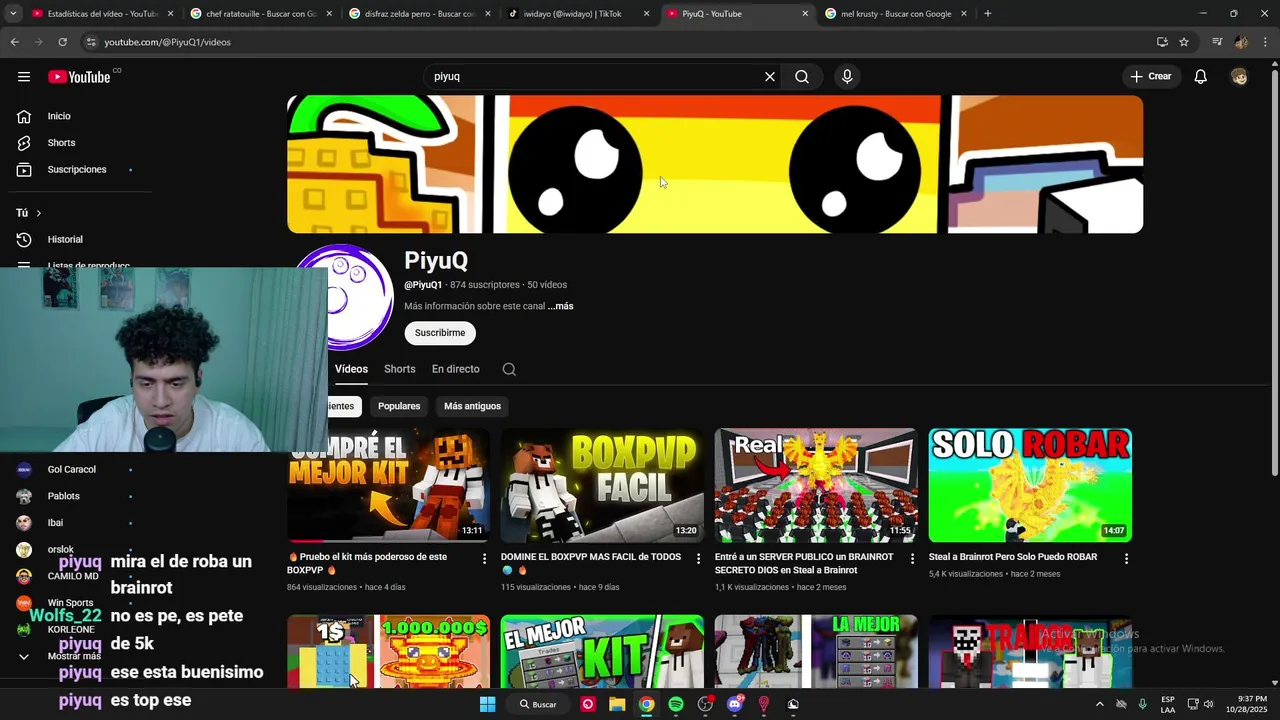Open options menu for 'Pruebo el kit más poderoso'
This screenshot has width=1280, height=720.
pyautogui.click(x=484, y=559)
